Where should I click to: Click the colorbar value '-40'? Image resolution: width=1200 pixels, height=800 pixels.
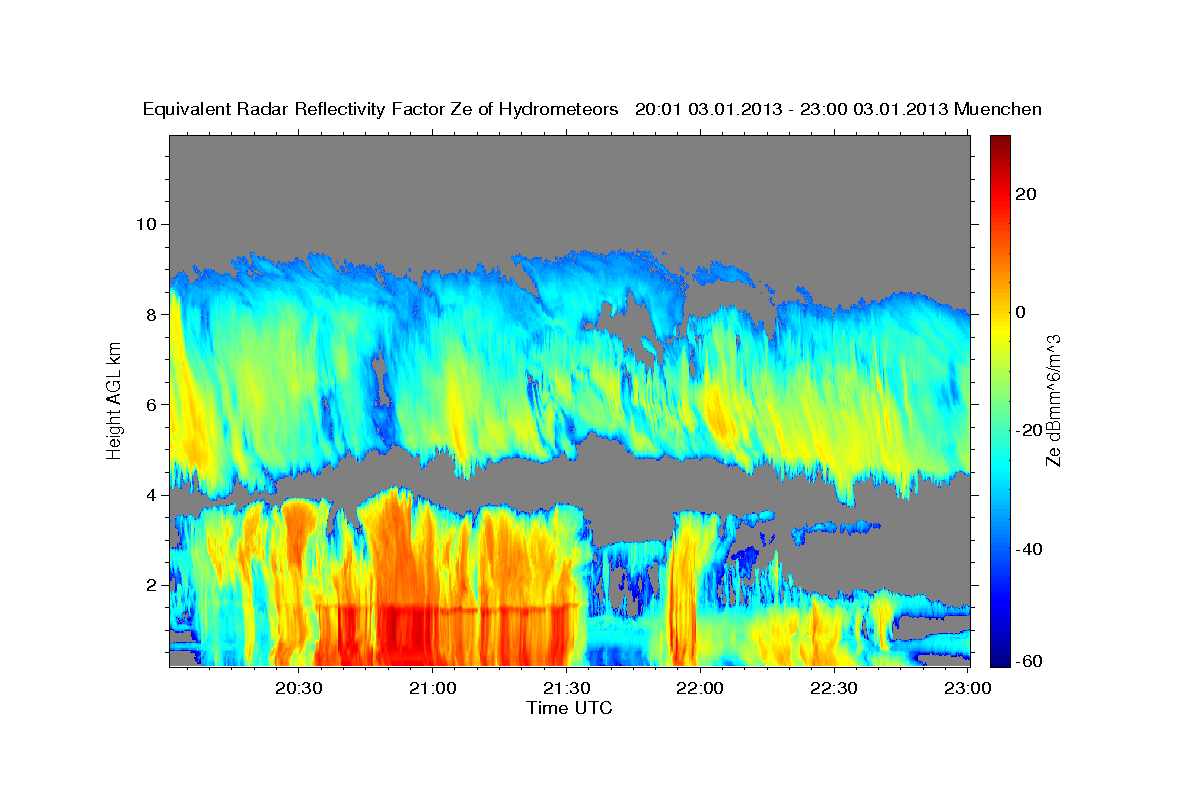[1029, 548]
